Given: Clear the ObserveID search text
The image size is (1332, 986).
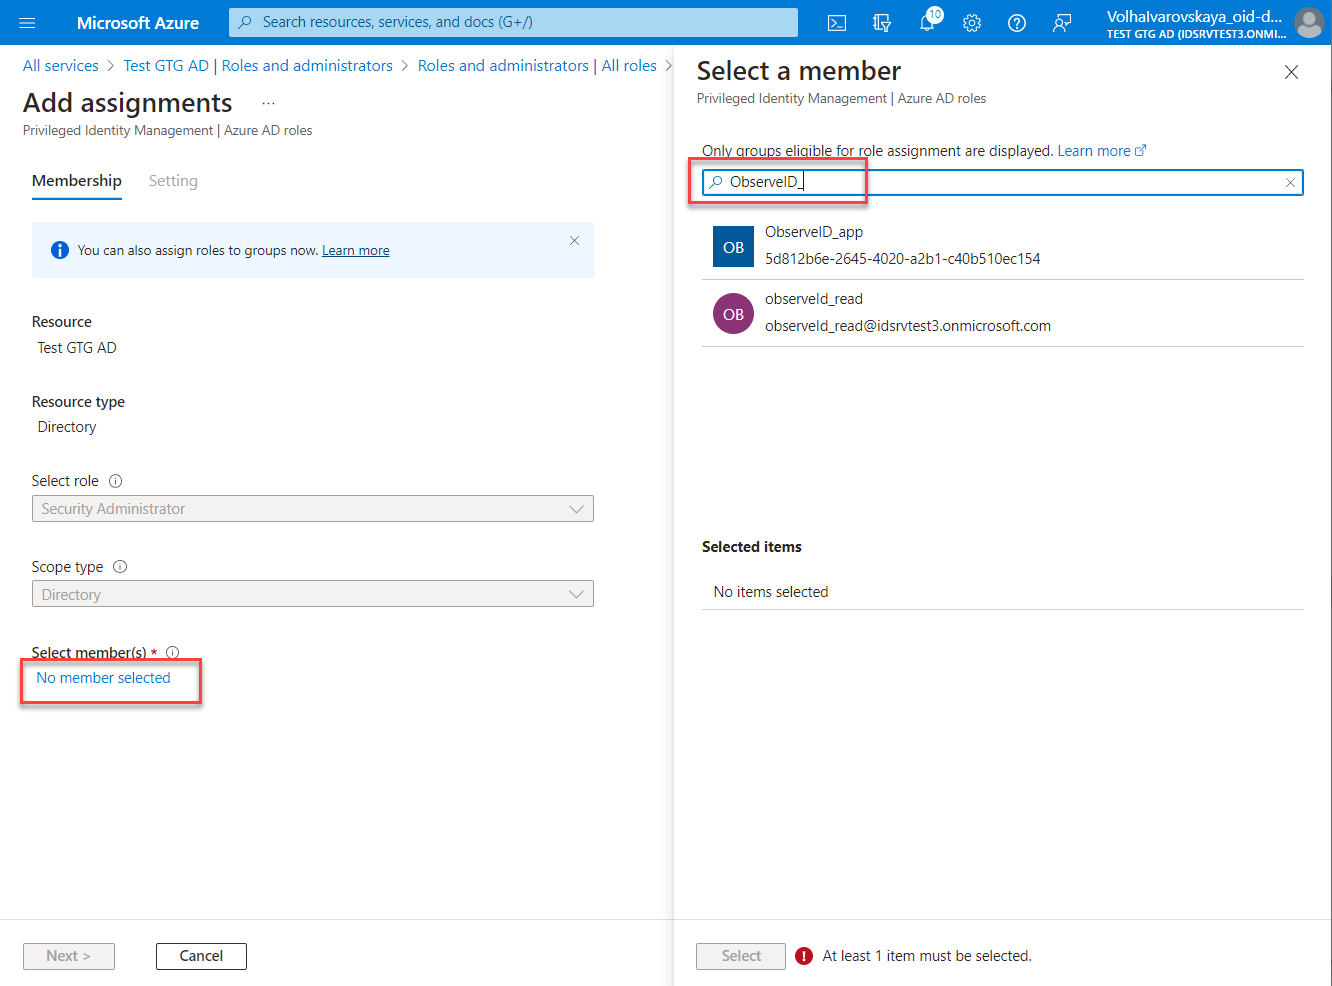Looking at the screenshot, I should point(1290,182).
